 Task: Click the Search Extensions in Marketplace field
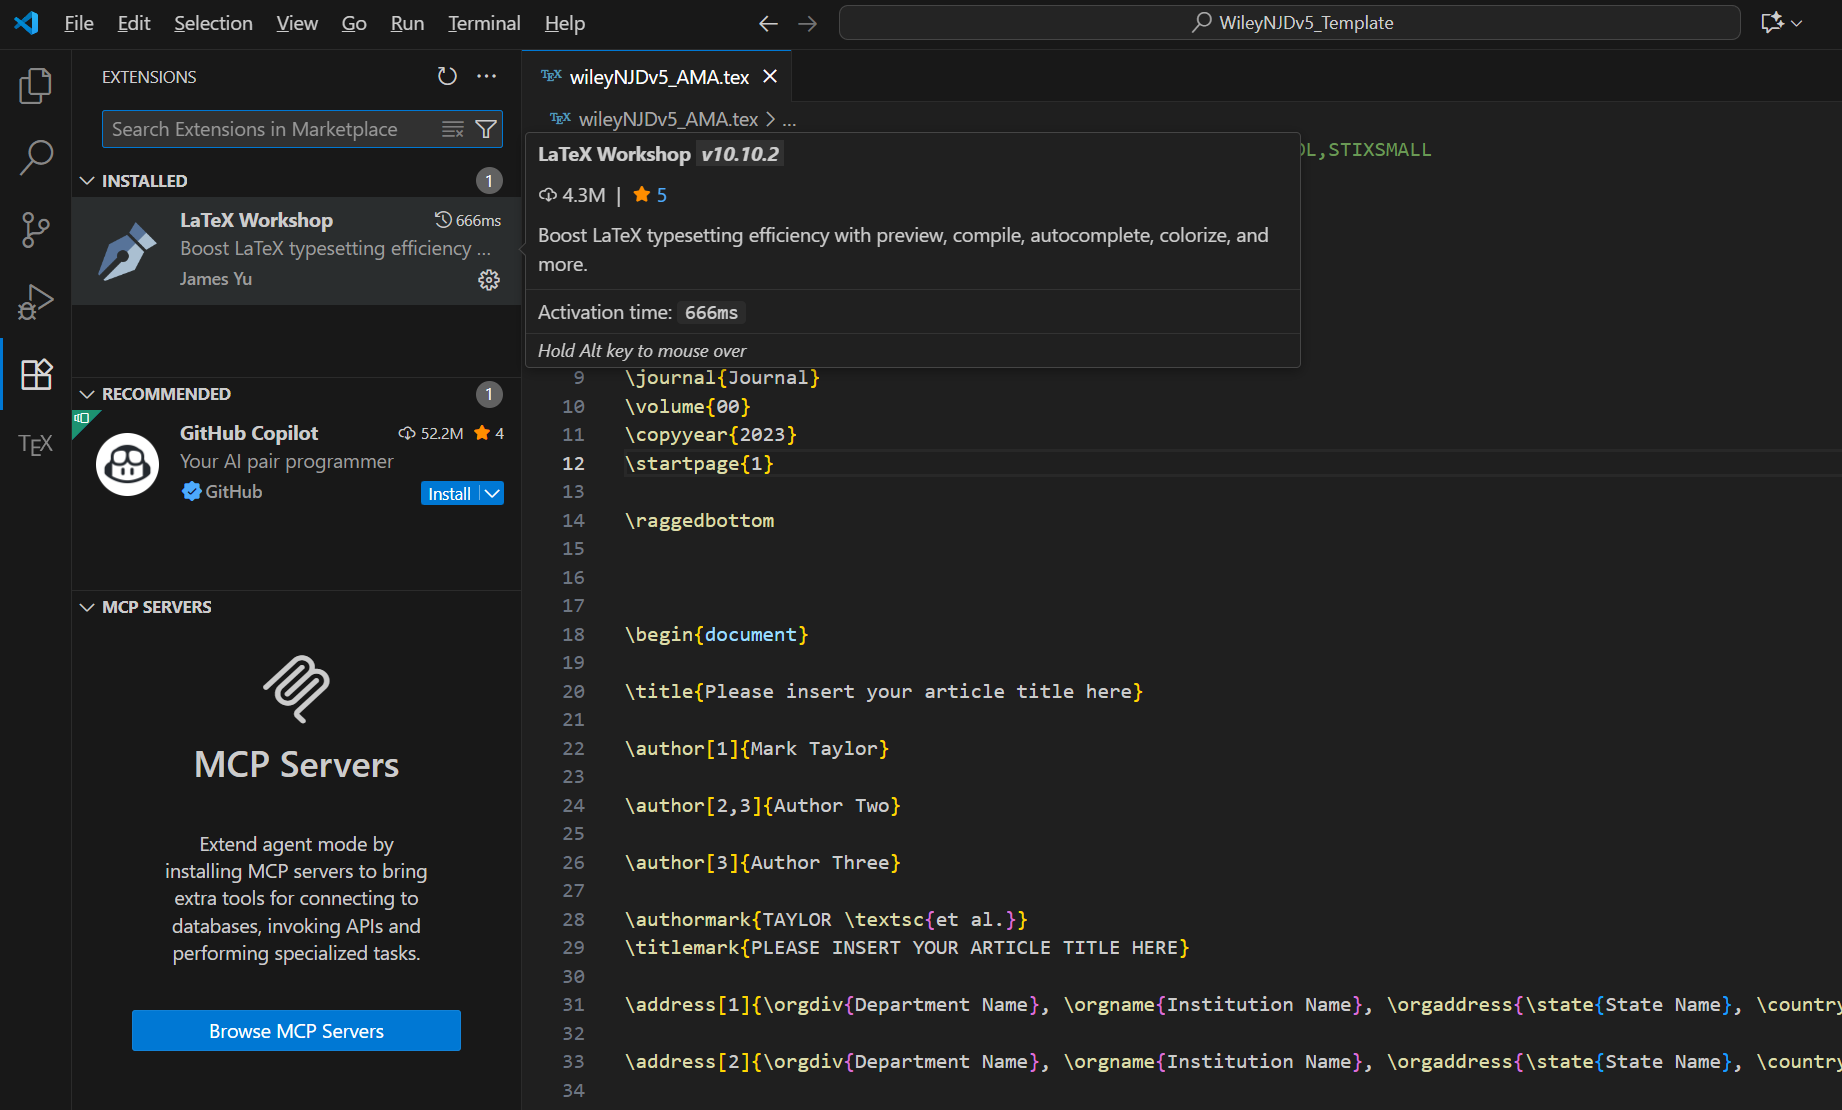pos(272,129)
